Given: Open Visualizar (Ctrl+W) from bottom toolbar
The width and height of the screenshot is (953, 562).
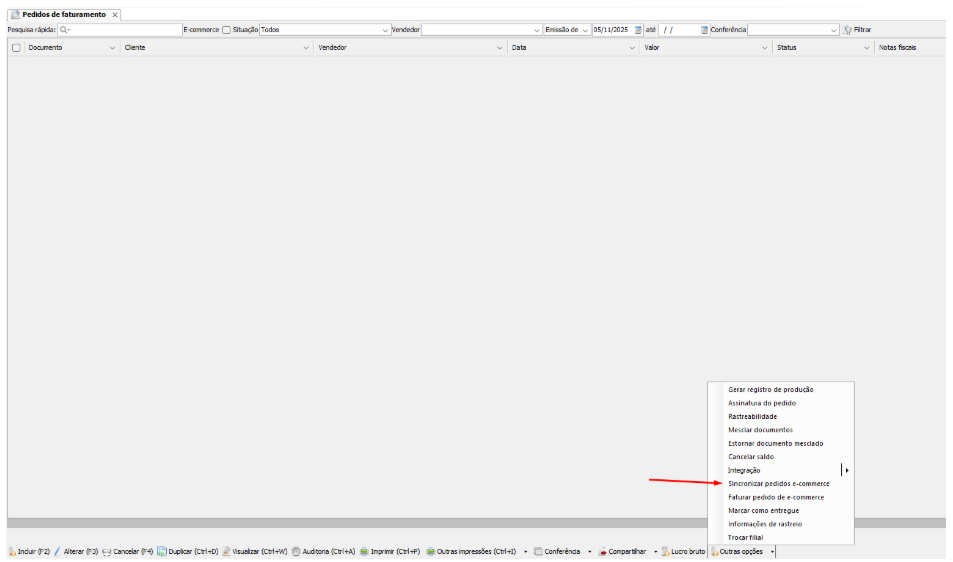Looking at the screenshot, I should tap(228, 551).
